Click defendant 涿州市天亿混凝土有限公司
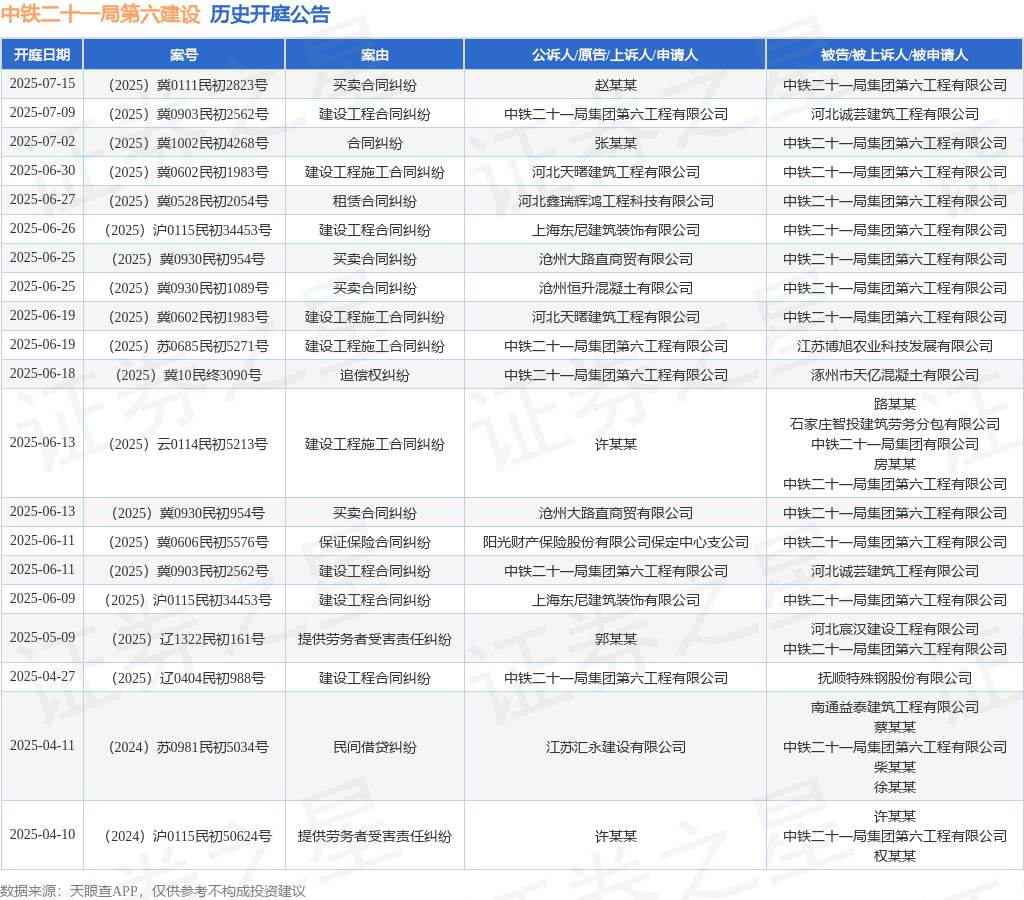 pos(895,375)
